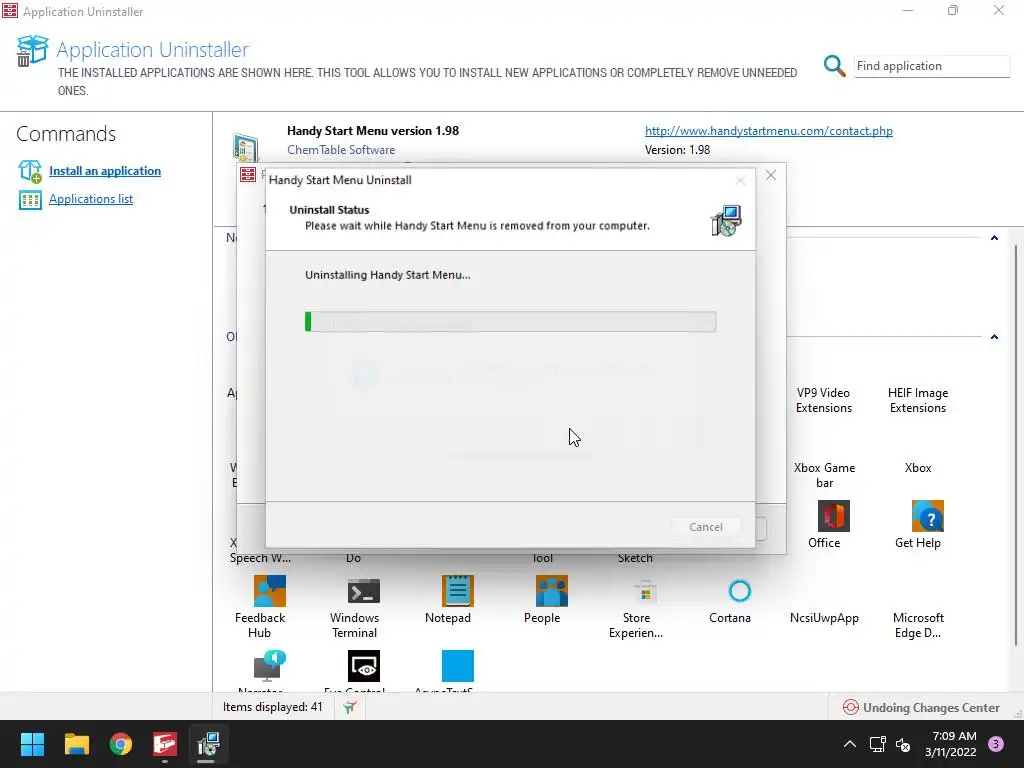Open the Undoing Changes Center

click(x=921, y=707)
